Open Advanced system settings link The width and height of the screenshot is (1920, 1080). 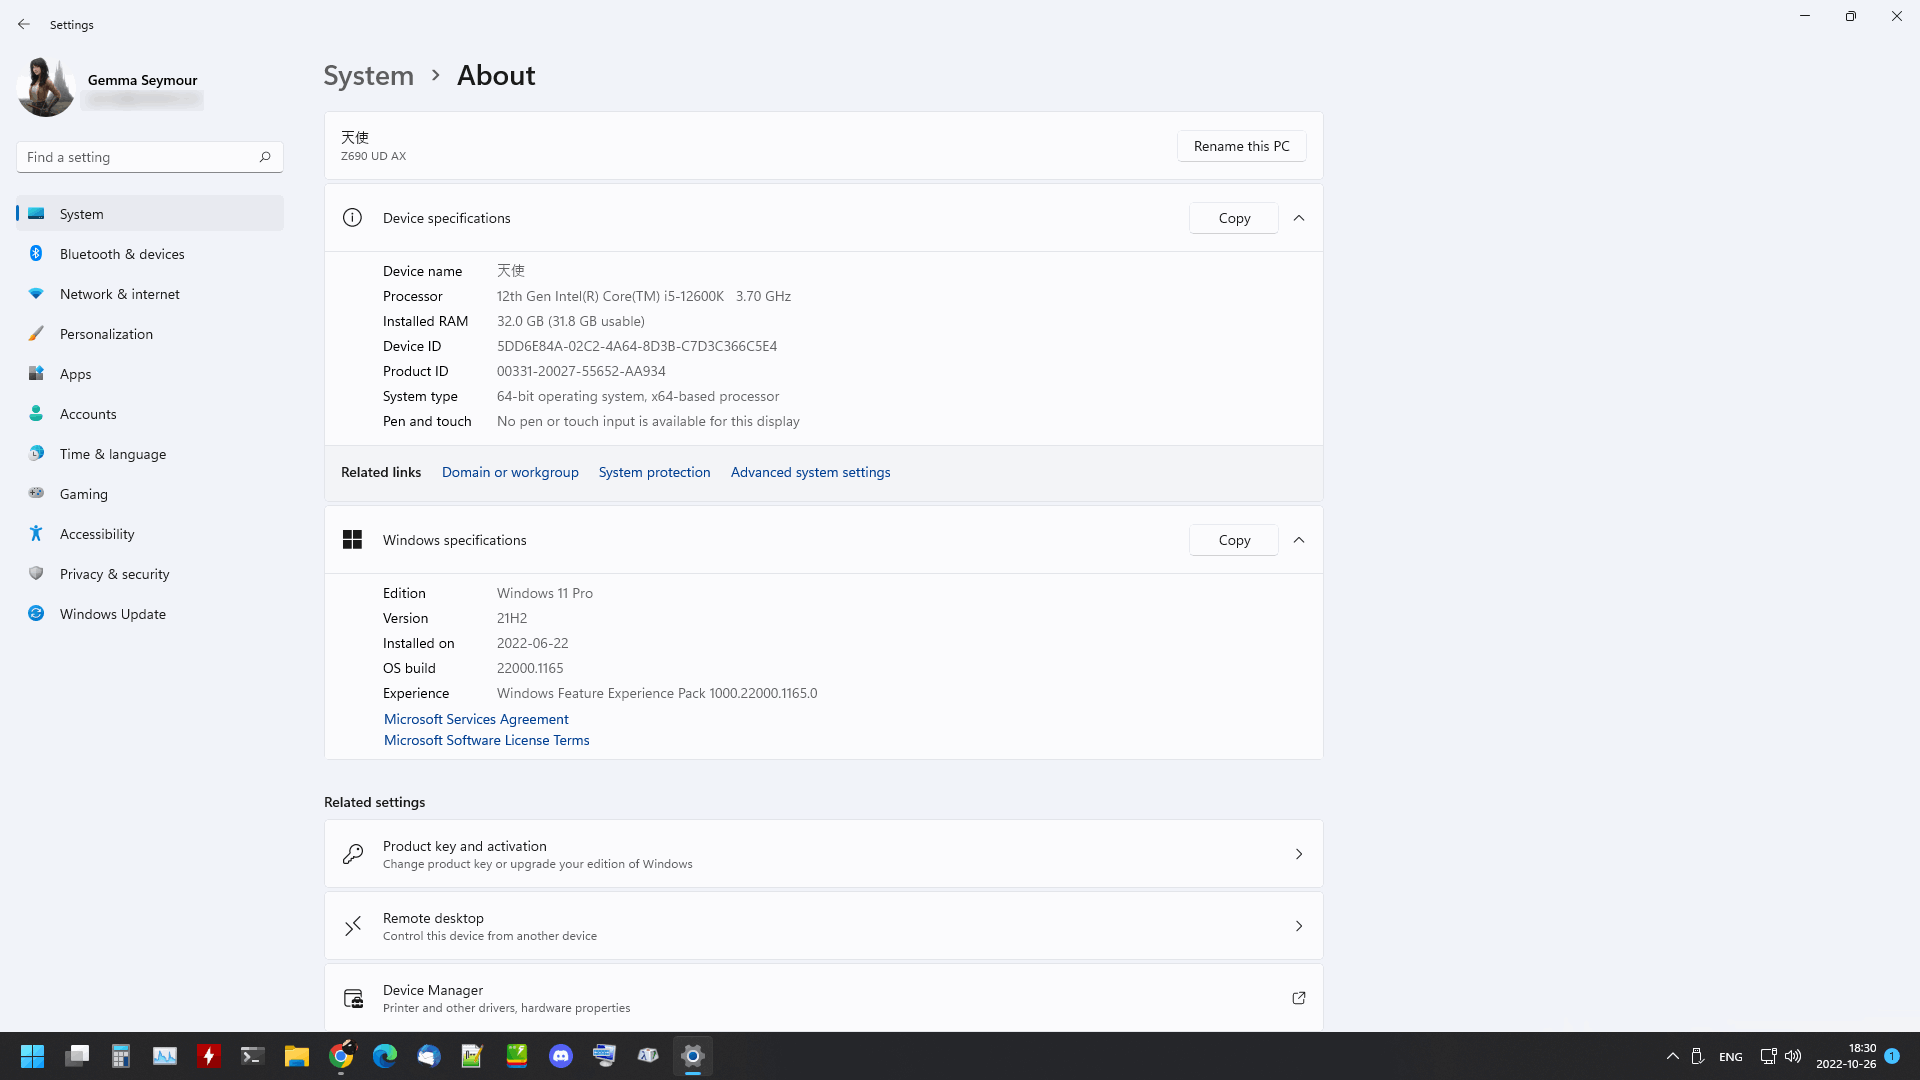coord(811,472)
